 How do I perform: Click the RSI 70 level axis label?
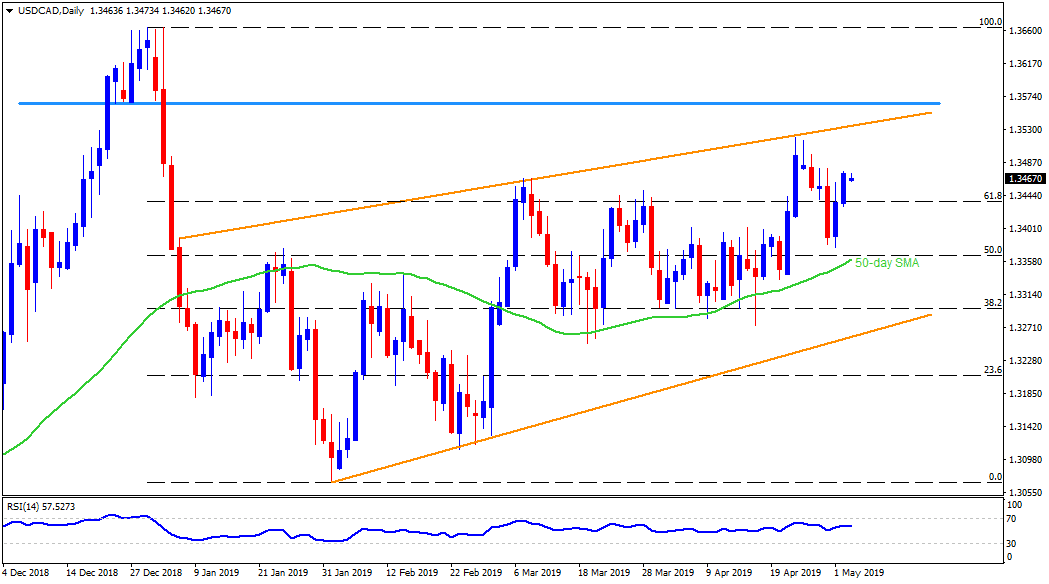click(x=1011, y=518)
